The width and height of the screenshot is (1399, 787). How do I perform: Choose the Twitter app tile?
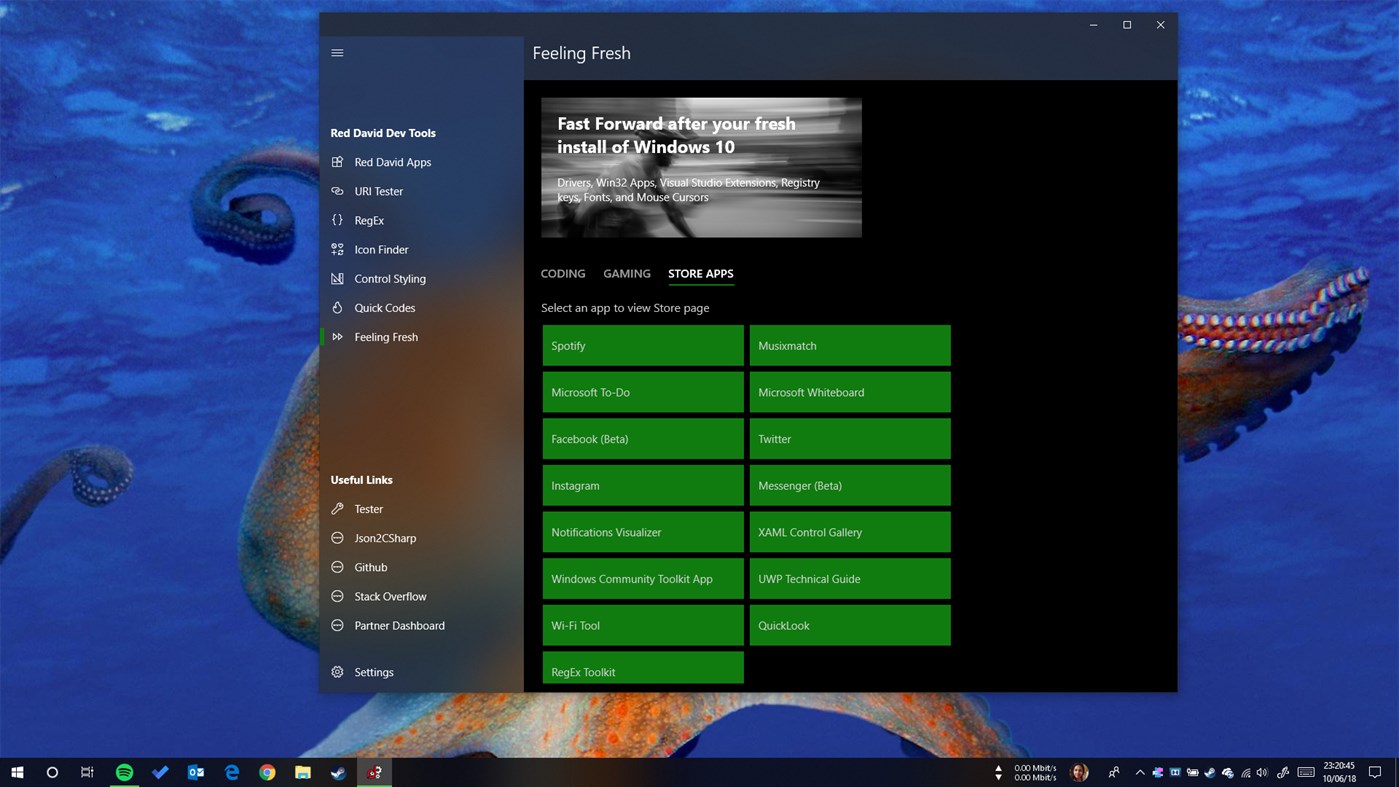[x=850, y=439]
